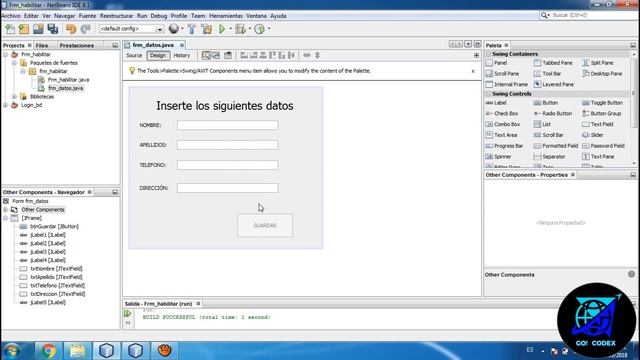Click the change vertical resizability icon

(x=318, y=55)
